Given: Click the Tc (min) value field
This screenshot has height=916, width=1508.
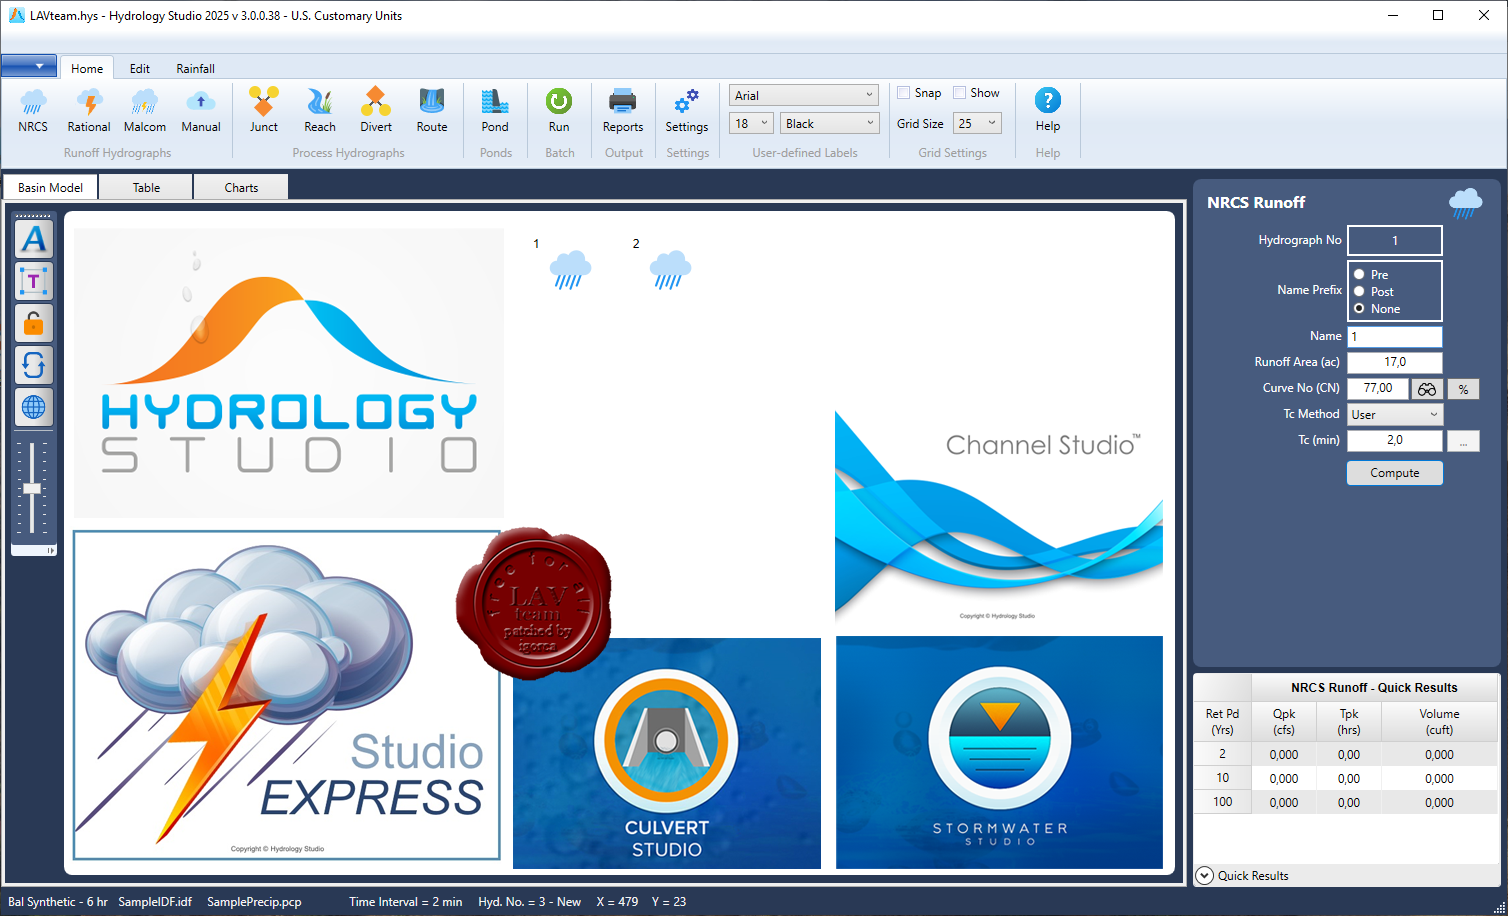Looking at the screenshot, I should pos(1395,440).
